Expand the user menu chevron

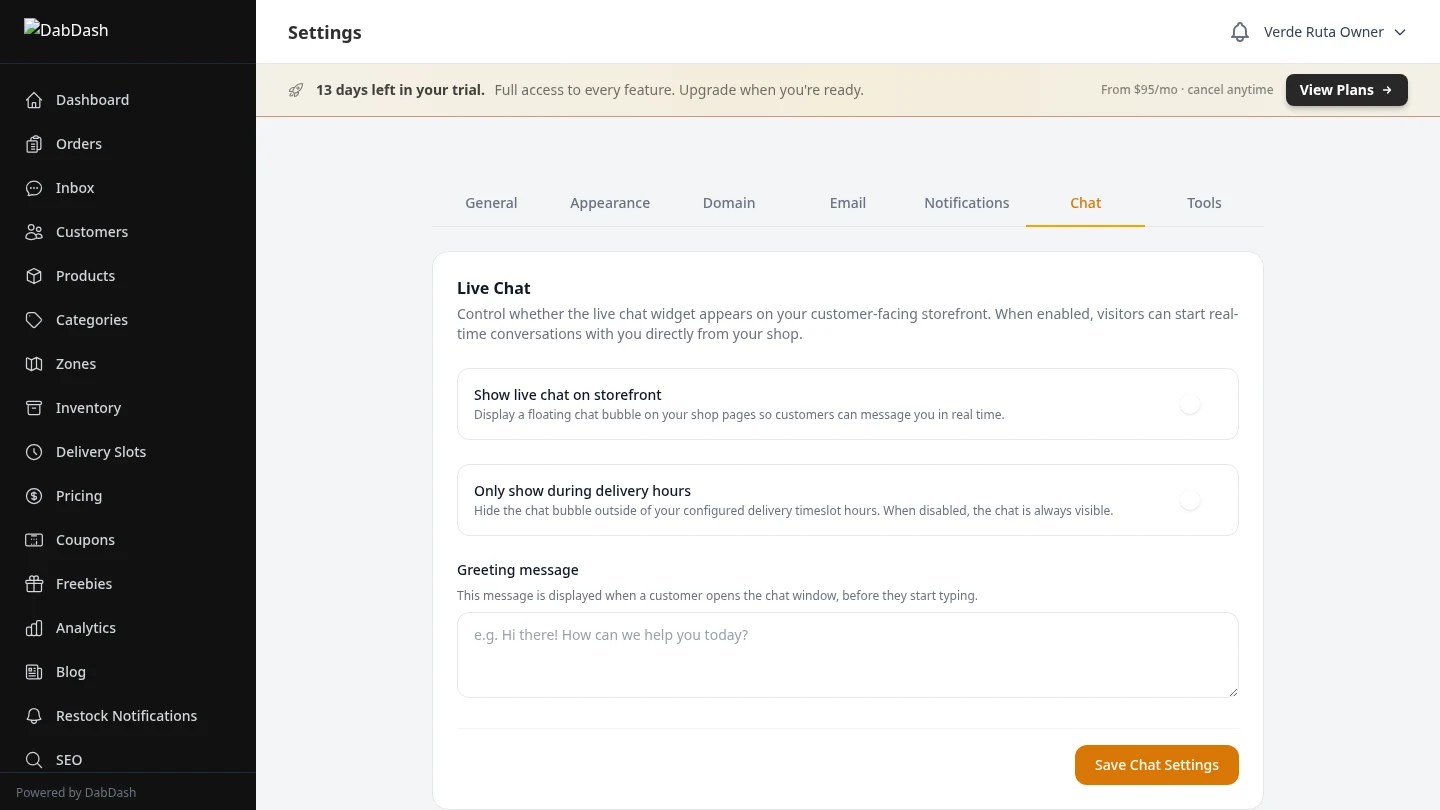pyautogui.click(x=1400, y=31)
